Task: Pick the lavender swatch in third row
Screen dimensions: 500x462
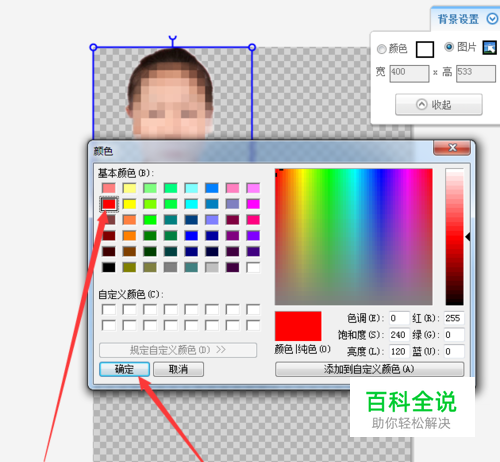Action: (x=212, y=220)
